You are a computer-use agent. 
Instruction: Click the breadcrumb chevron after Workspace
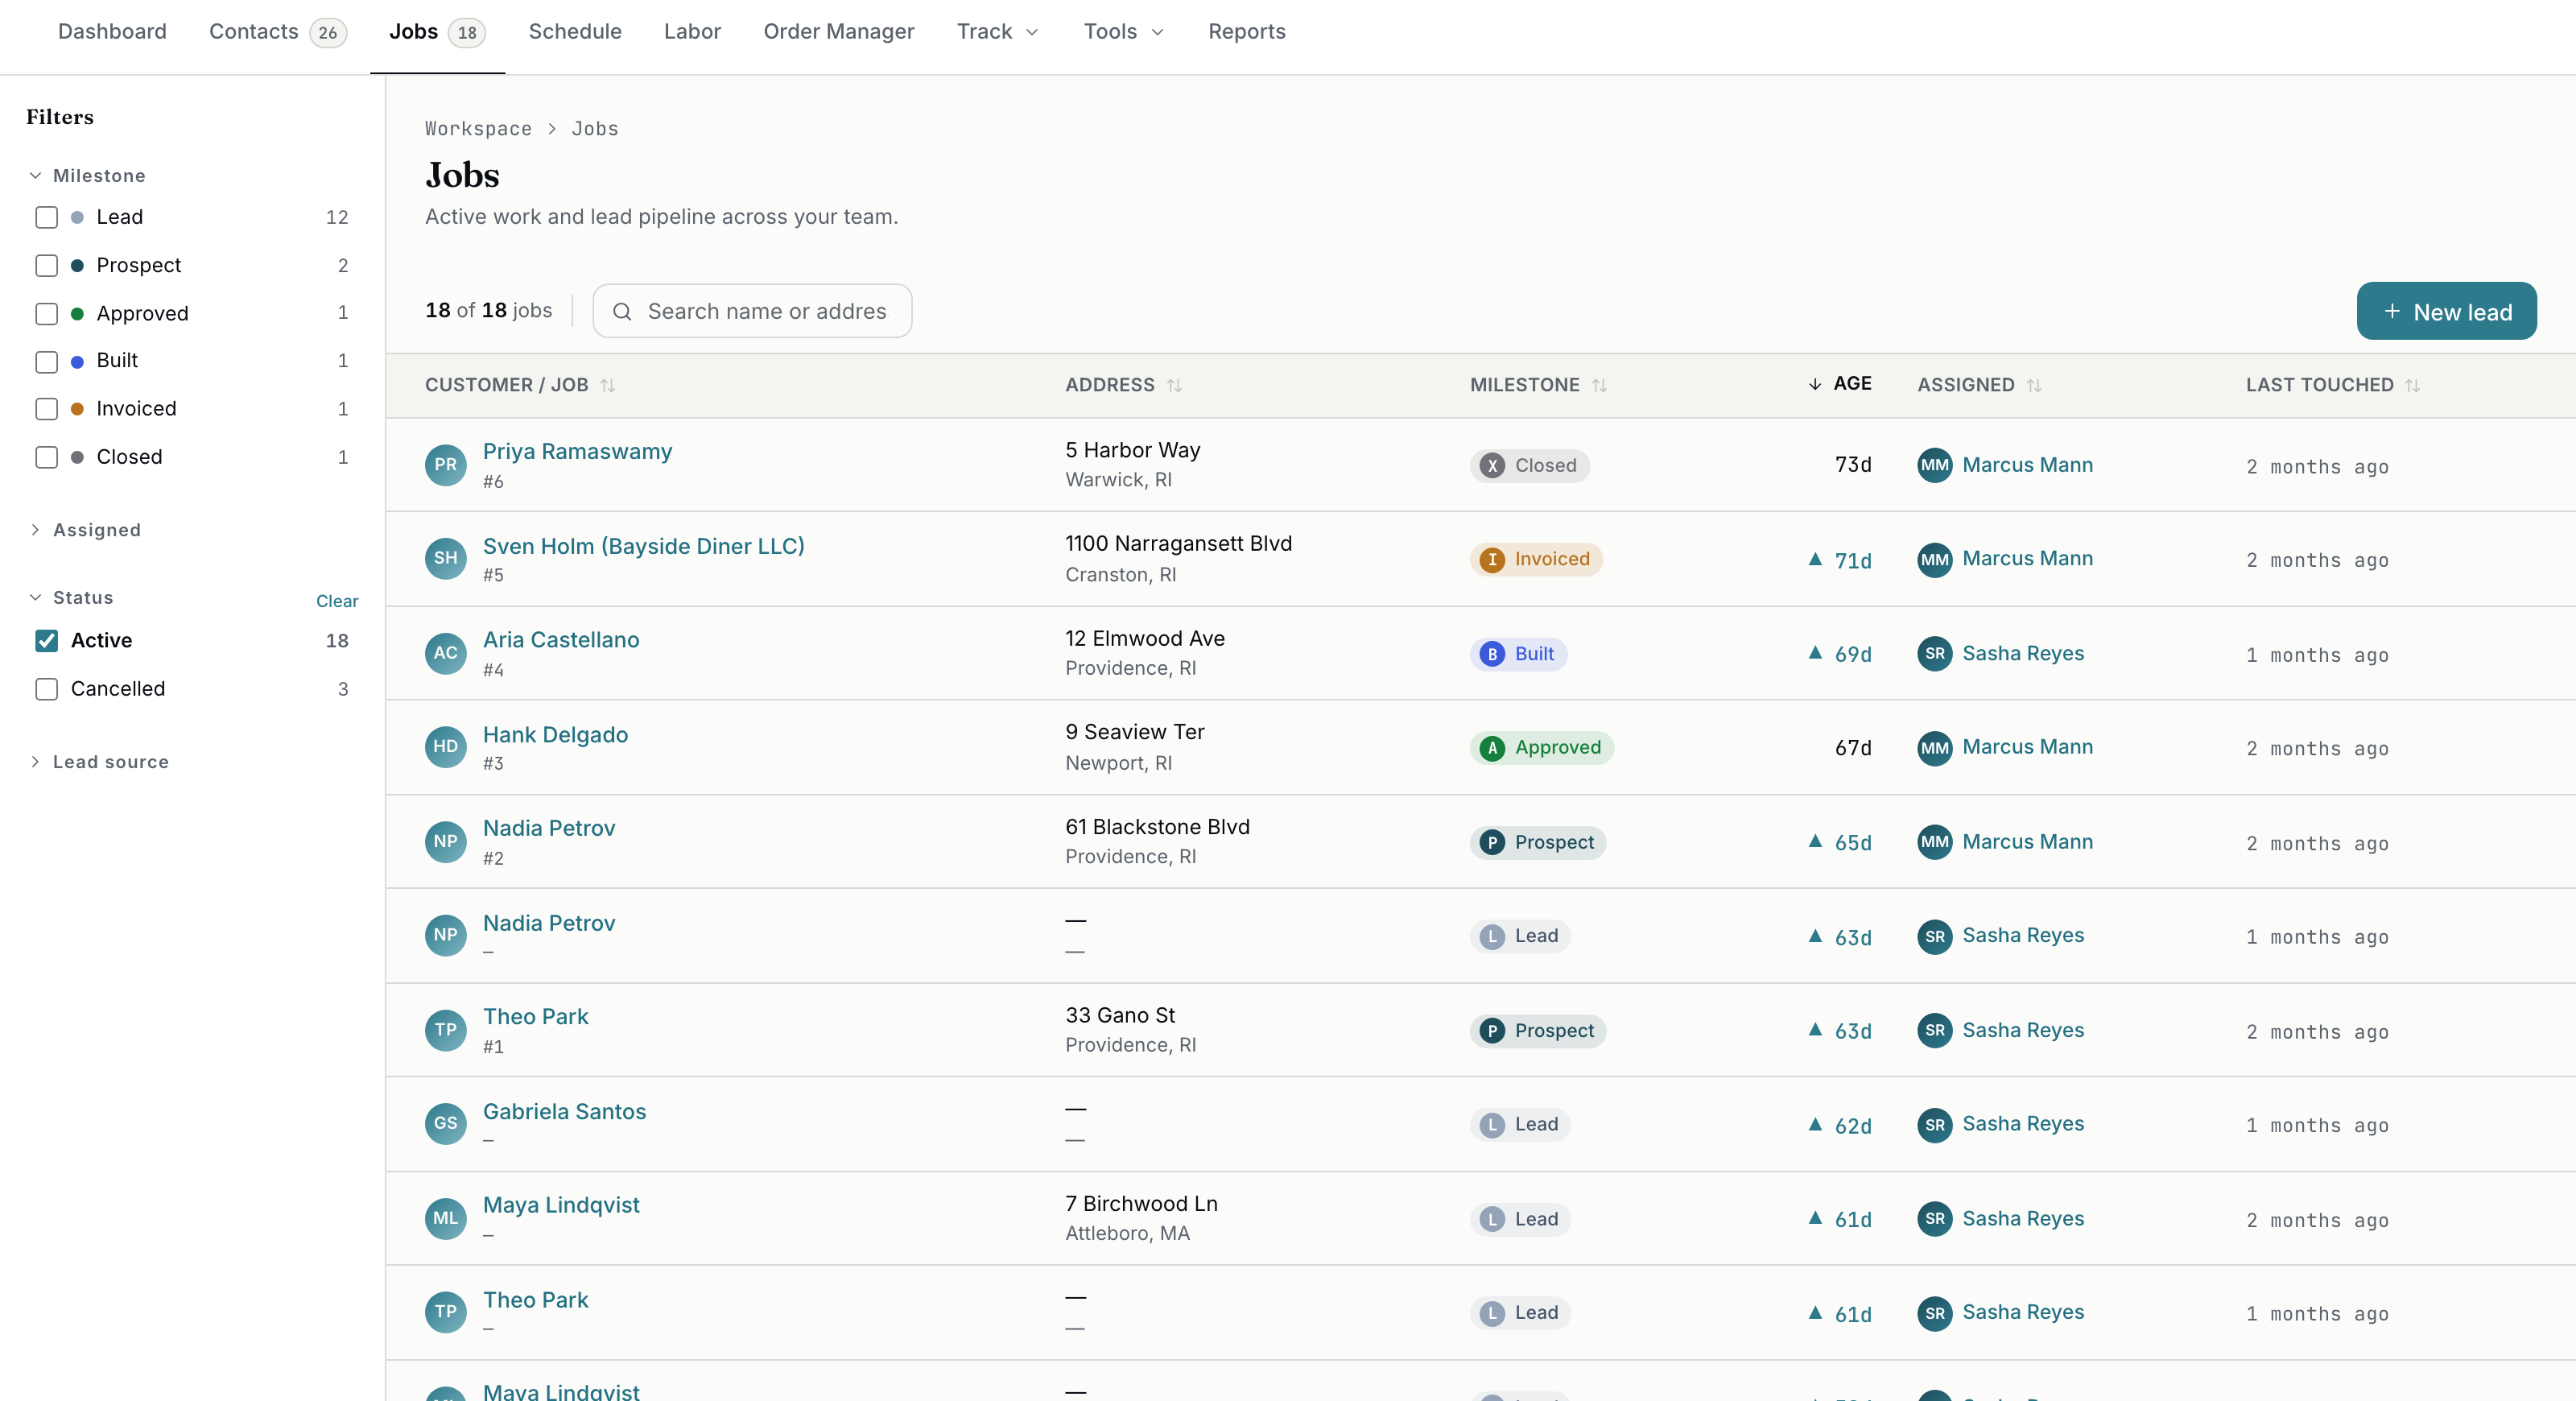(x=552, y=129)
